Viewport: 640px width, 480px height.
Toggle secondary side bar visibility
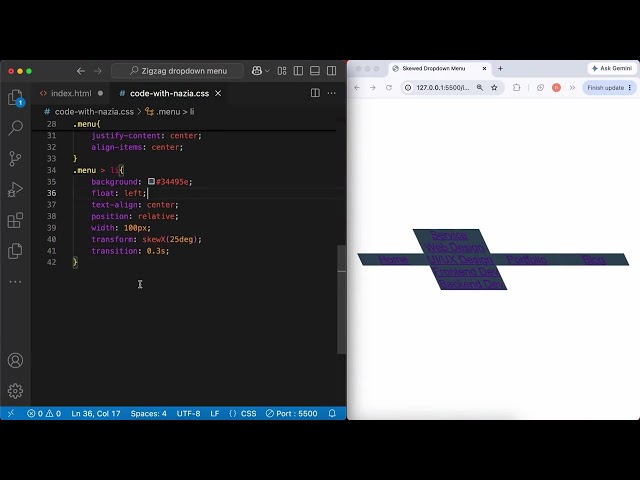coord(331,71)
